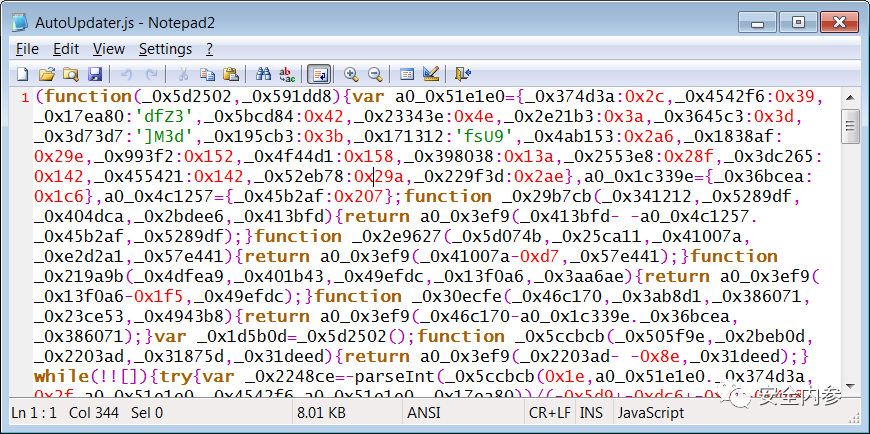Click the Redo arrow icon
This screenshot has width=870, height=434.
click(150, 73)
